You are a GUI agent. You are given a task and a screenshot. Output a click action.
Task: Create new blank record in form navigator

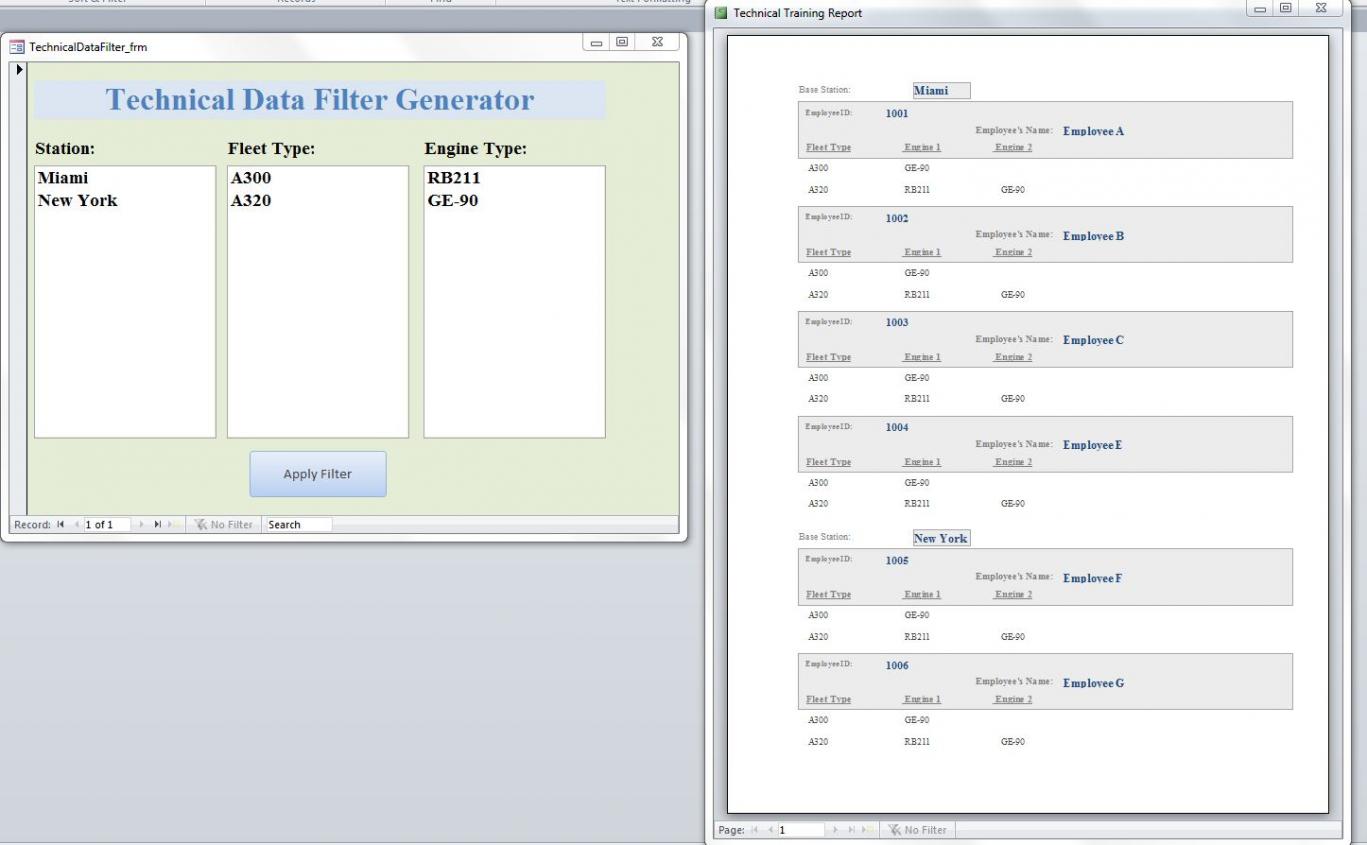click(173, 524)
